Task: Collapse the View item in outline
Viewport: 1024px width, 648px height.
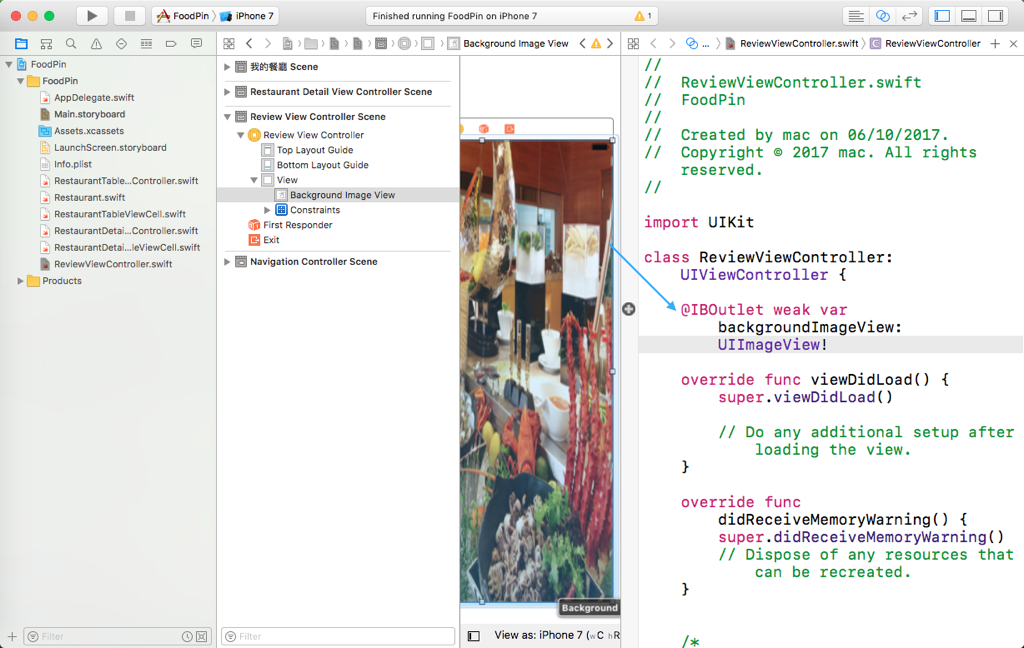Action: (x=253, y=180)
